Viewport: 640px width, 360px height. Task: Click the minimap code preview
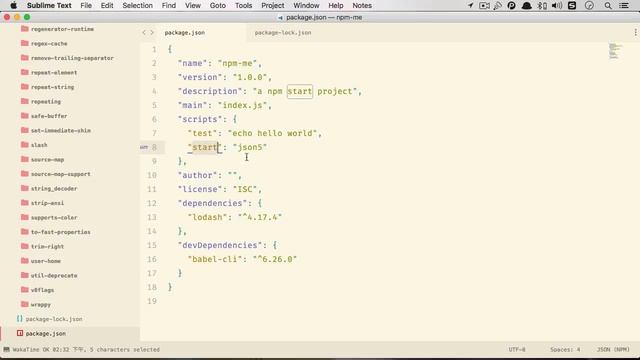615,51
